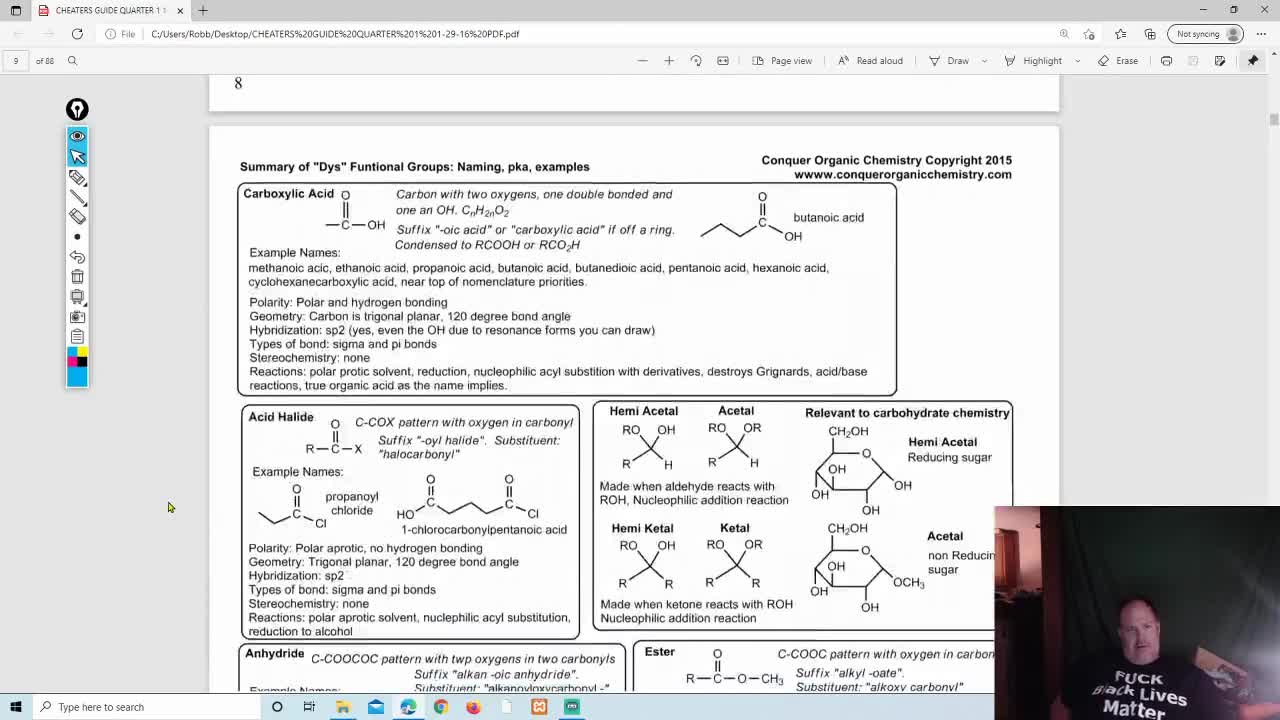This screenshot has height=720, width=1280.
Task: Click the Not syncing profile button
Action: pyautogui.click(x=1207, y=34)
